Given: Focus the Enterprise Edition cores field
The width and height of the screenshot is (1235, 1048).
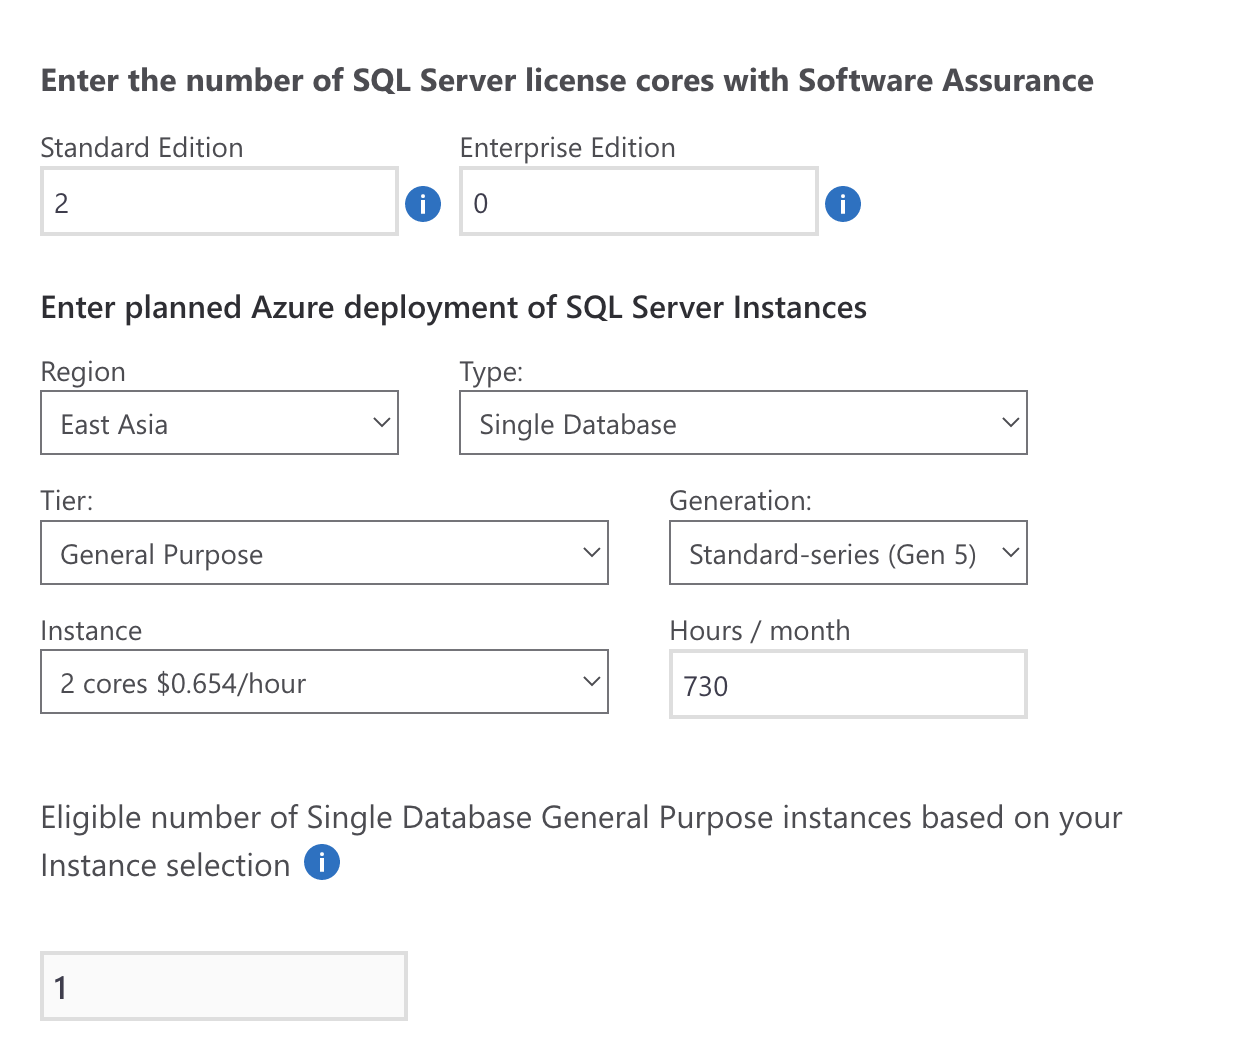Looking at the screenshot, I should click(x=639, y=201).
